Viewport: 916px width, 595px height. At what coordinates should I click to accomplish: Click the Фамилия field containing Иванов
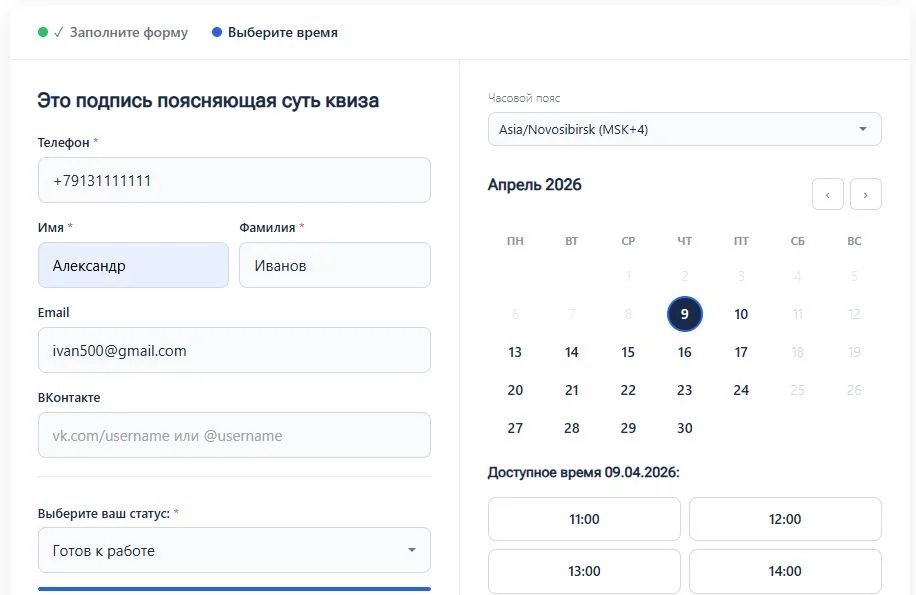click(334, 265)
